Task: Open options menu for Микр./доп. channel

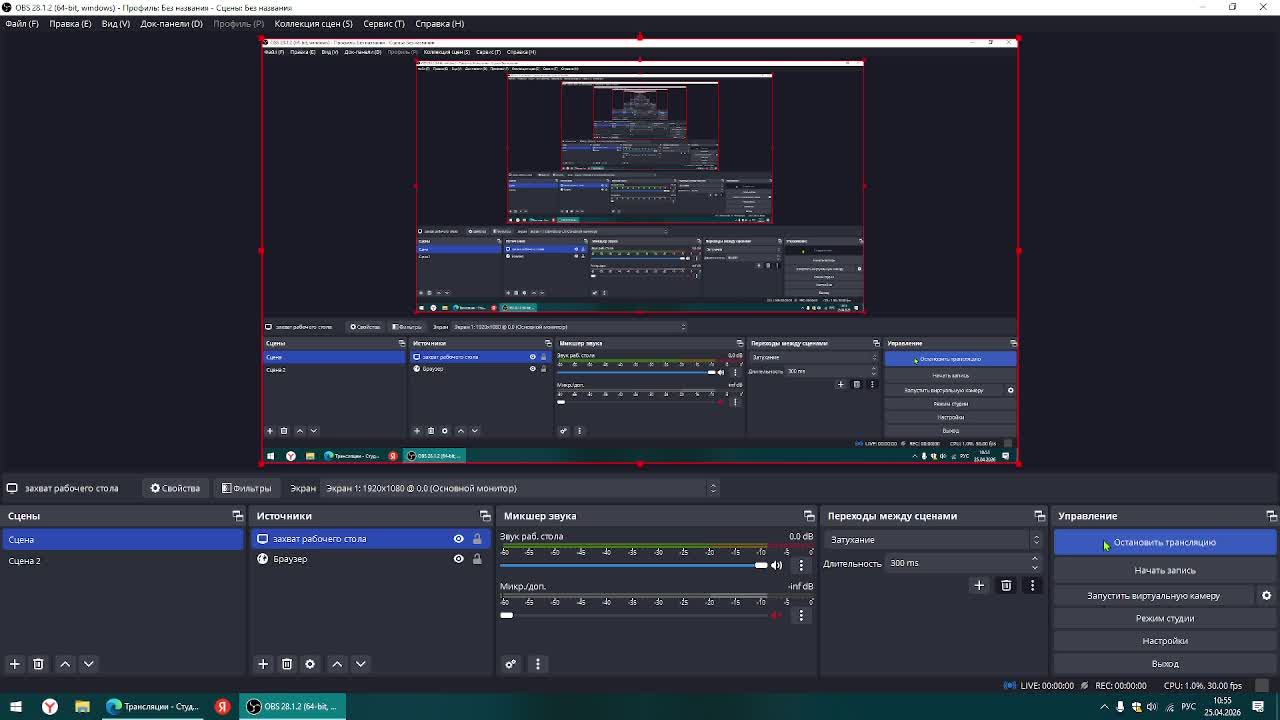Action: coord(801,615)
